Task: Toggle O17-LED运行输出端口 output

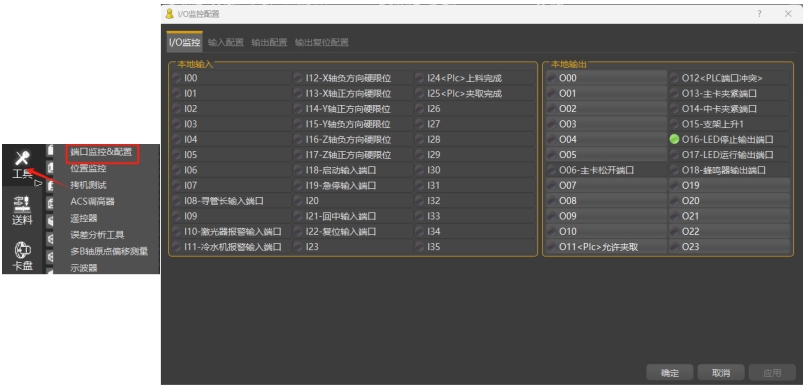Action: tap(729, 155)
